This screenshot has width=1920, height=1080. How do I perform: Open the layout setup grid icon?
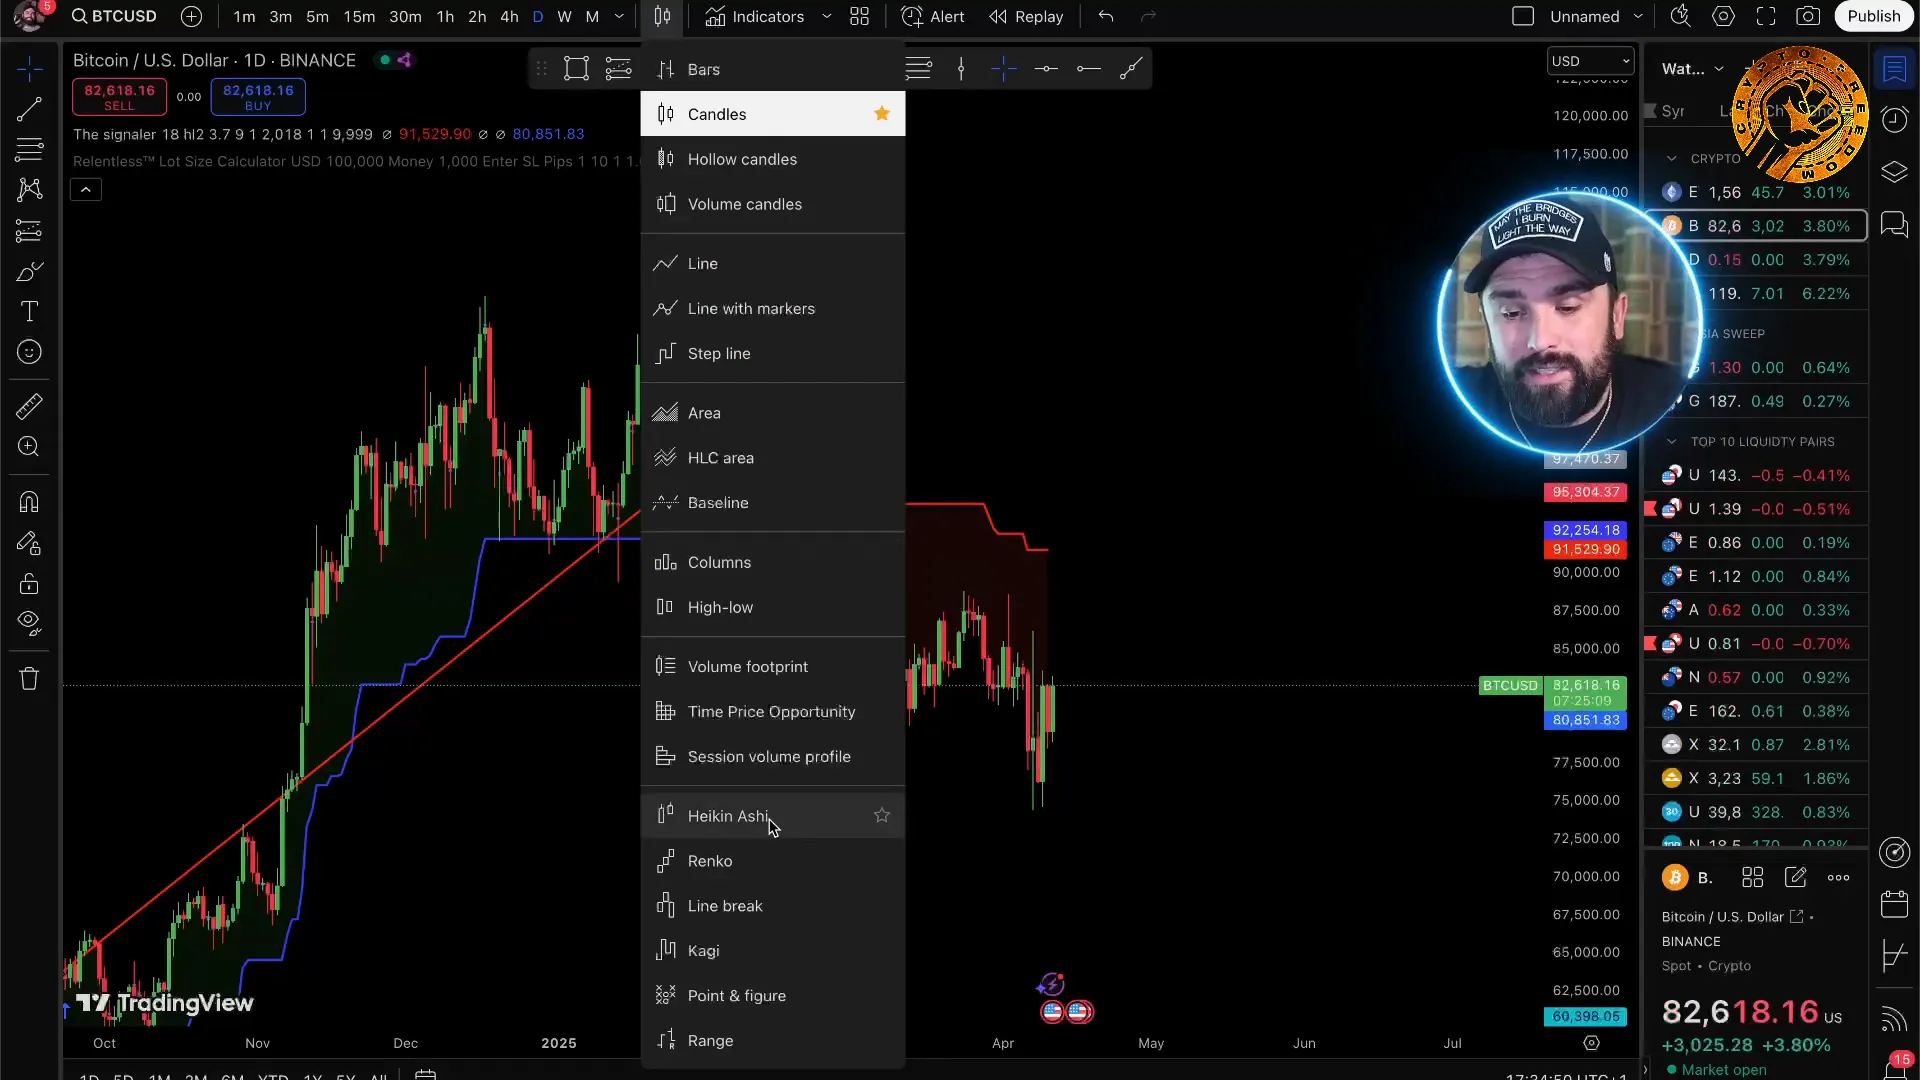859,16
